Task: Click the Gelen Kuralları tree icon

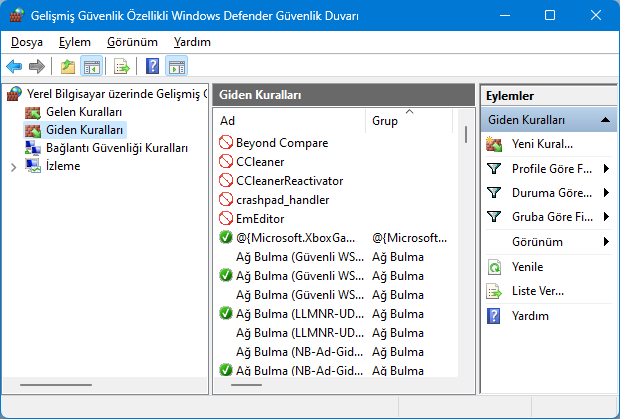Action: pyautogui.click(x=33, y=112)
